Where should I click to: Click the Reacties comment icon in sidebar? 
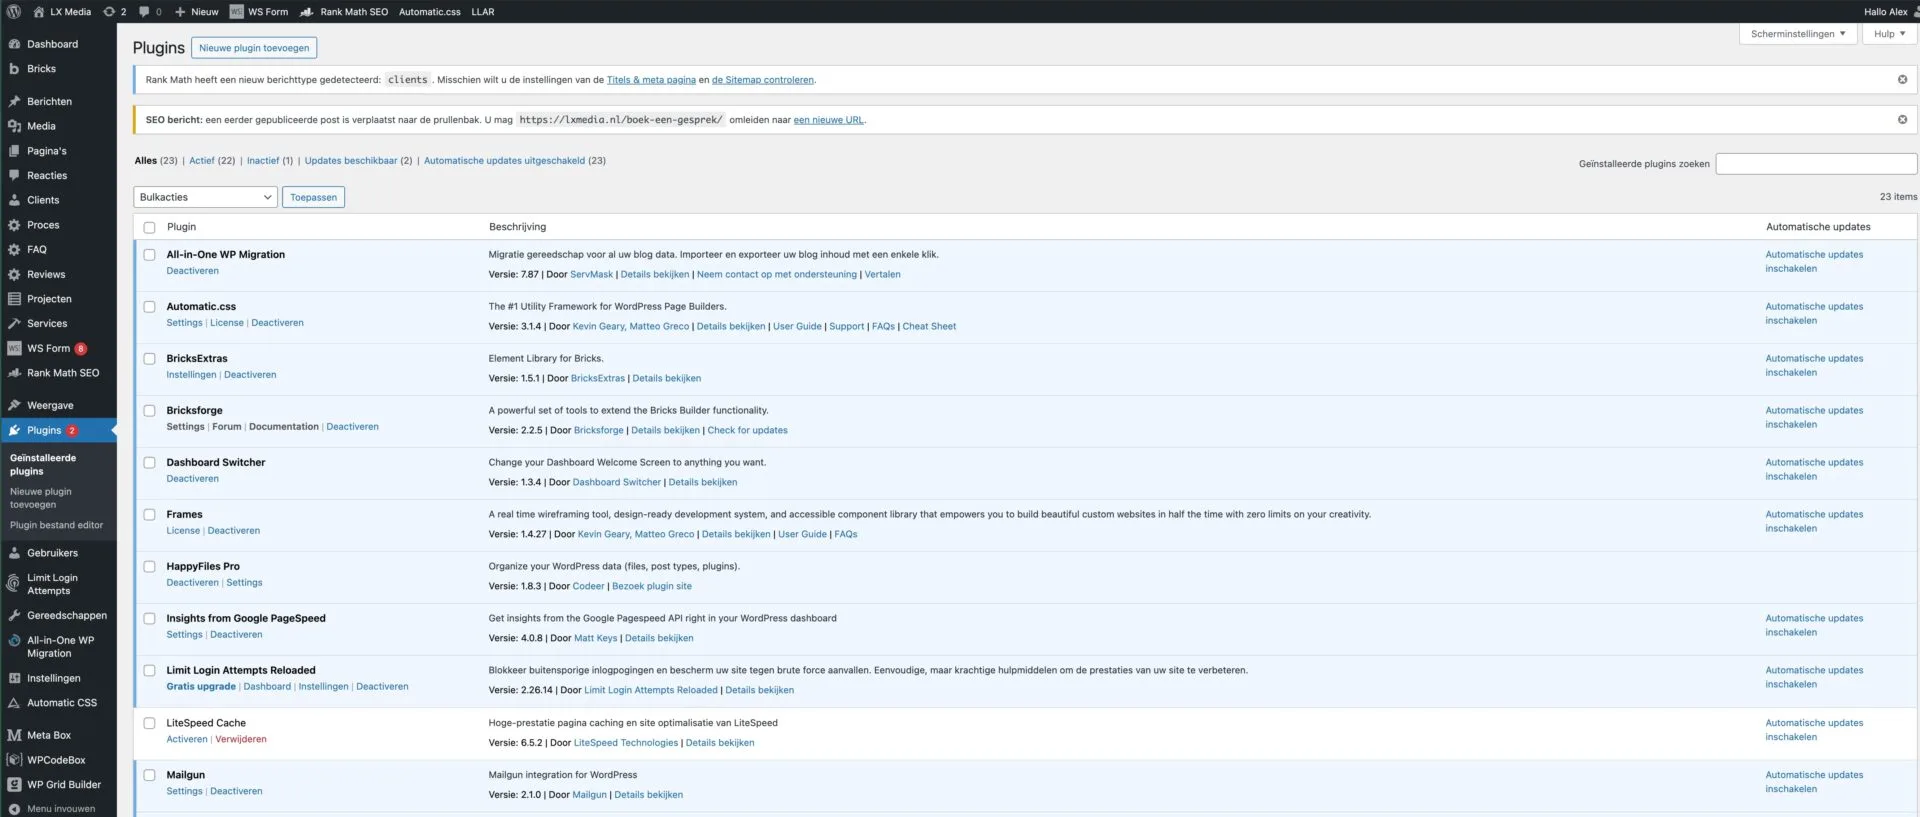click(x=14, y=175)
